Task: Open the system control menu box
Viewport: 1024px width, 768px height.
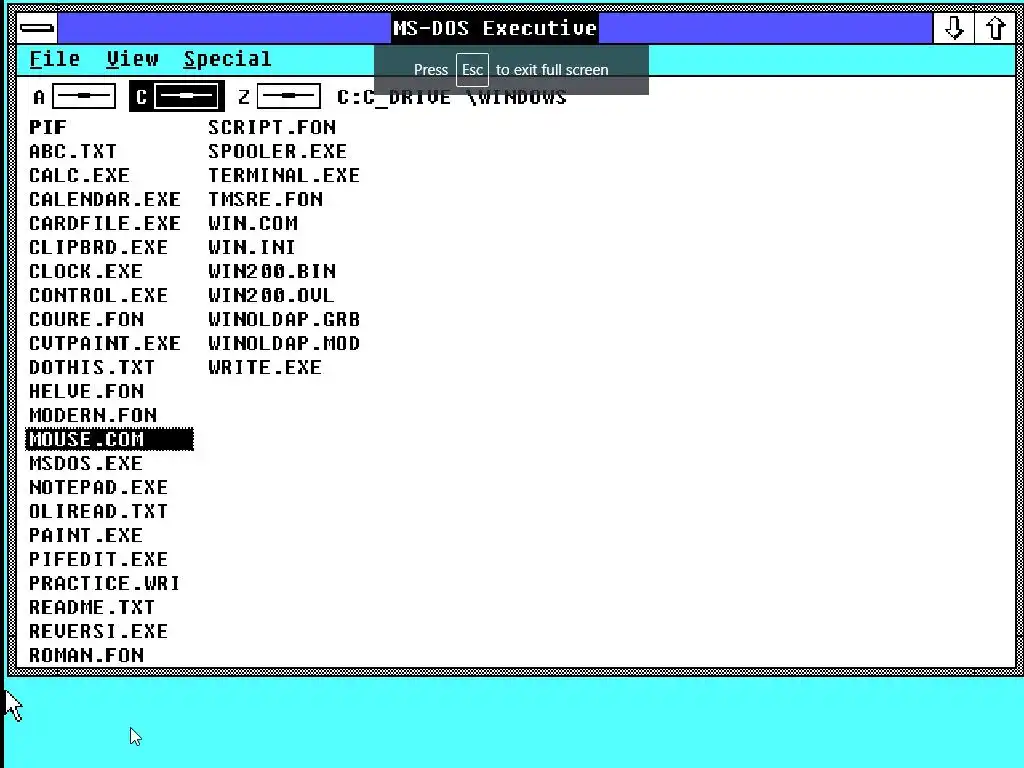Action: click(x=37, y=28)
